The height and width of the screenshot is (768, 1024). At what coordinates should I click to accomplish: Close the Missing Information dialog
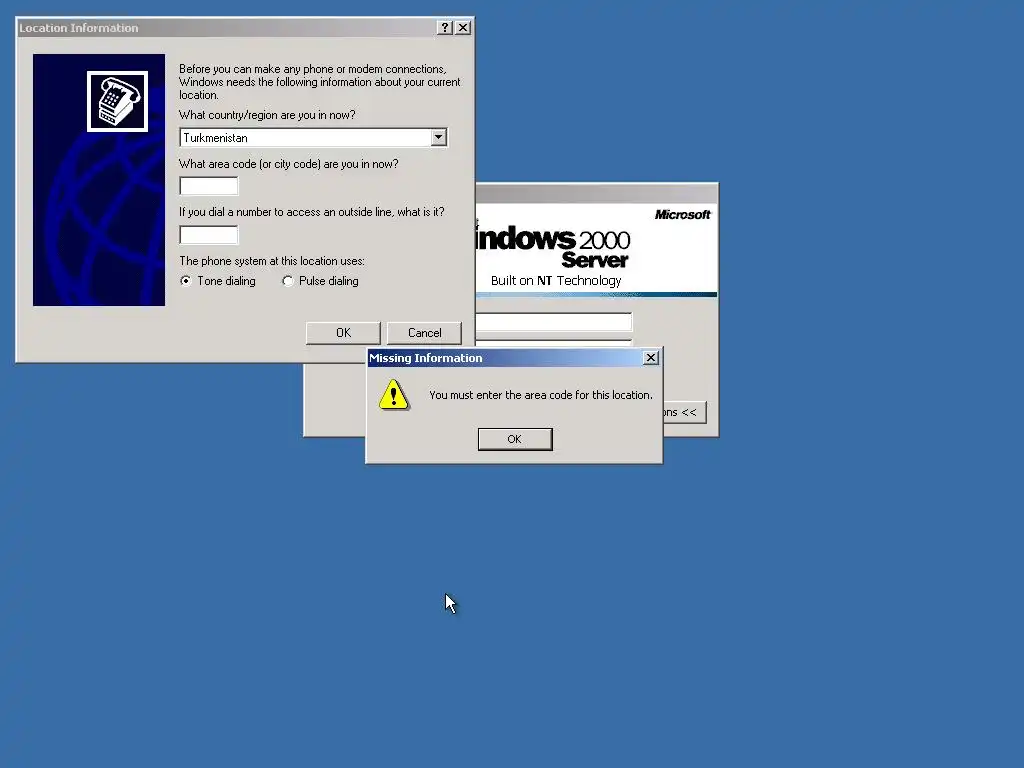pyautogui.click(x=650, y=358)
